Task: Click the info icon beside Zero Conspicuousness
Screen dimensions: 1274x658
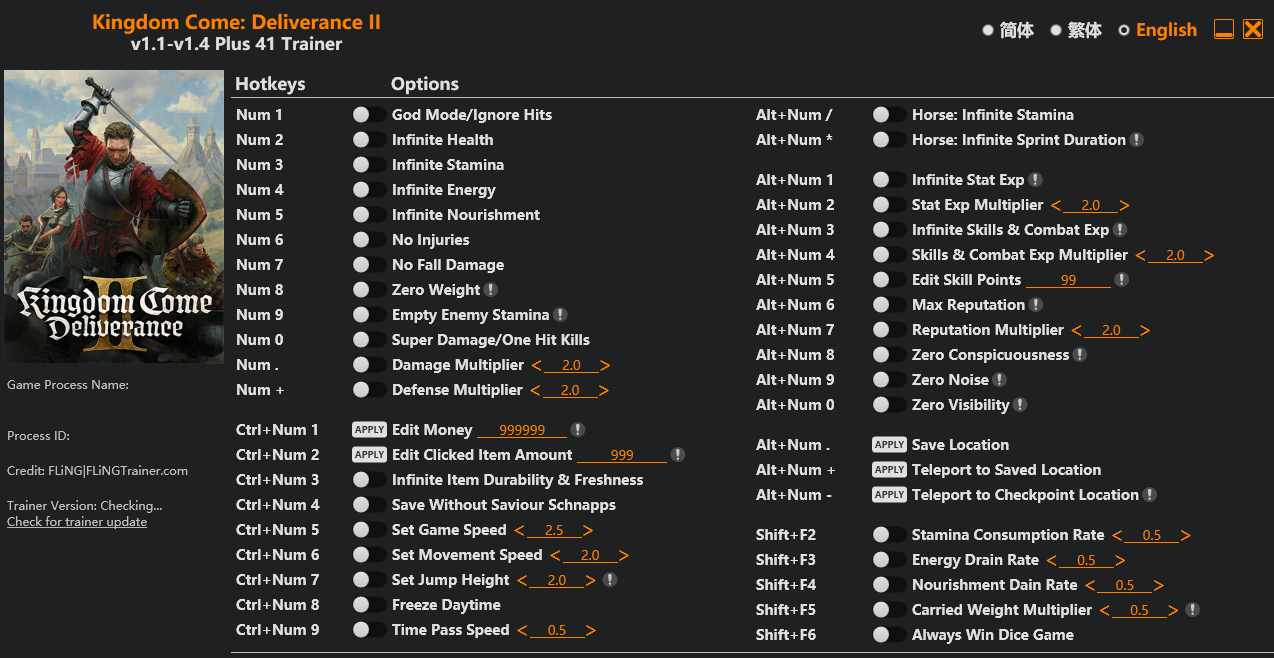Action: 1080,355
